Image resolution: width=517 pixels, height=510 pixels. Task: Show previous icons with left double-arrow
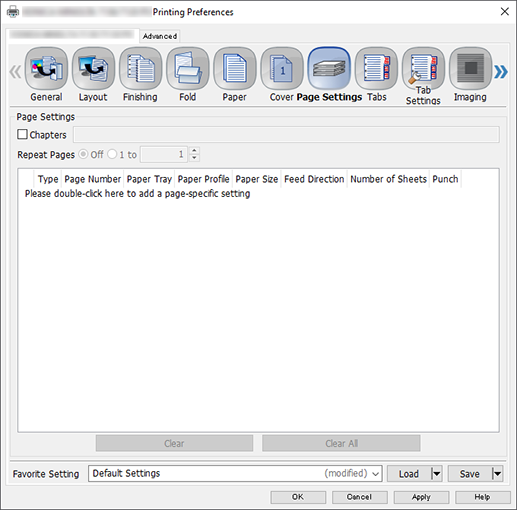click(x=15, y=72)
